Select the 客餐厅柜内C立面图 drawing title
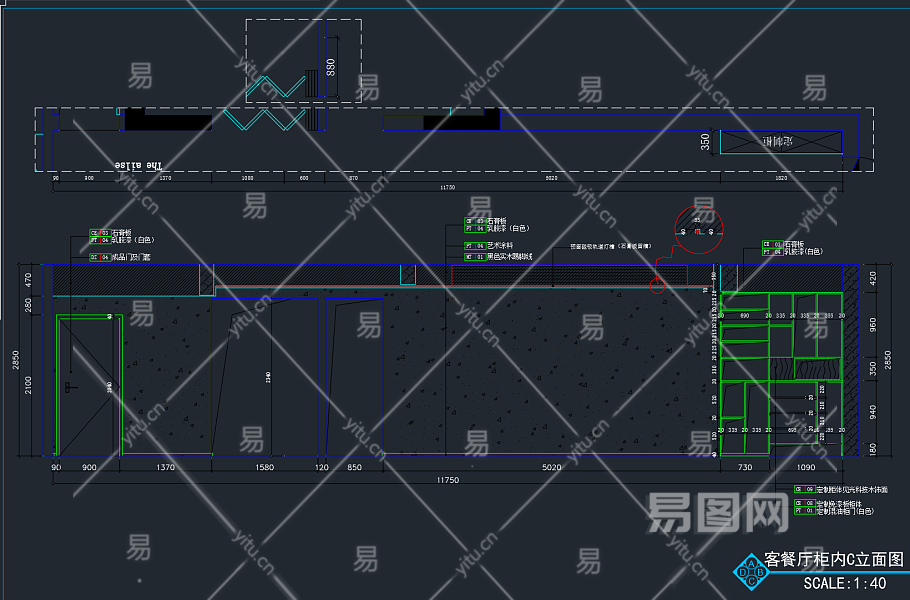The image size is (910, 600). click(x=834, y=559)
